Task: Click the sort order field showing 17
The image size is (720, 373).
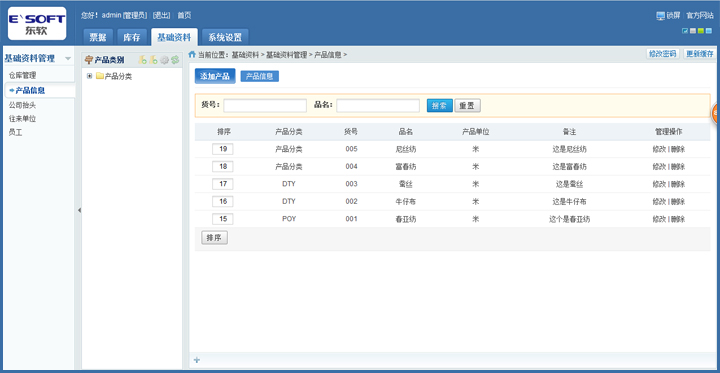Action: [223, 184]
